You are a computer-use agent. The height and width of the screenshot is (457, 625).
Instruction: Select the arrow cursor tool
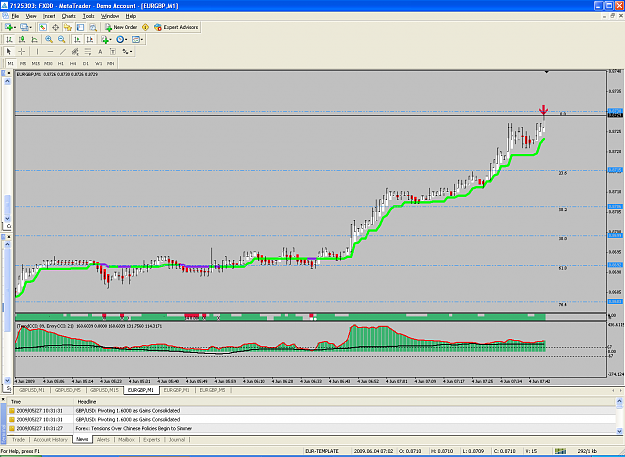click(9, 51)
